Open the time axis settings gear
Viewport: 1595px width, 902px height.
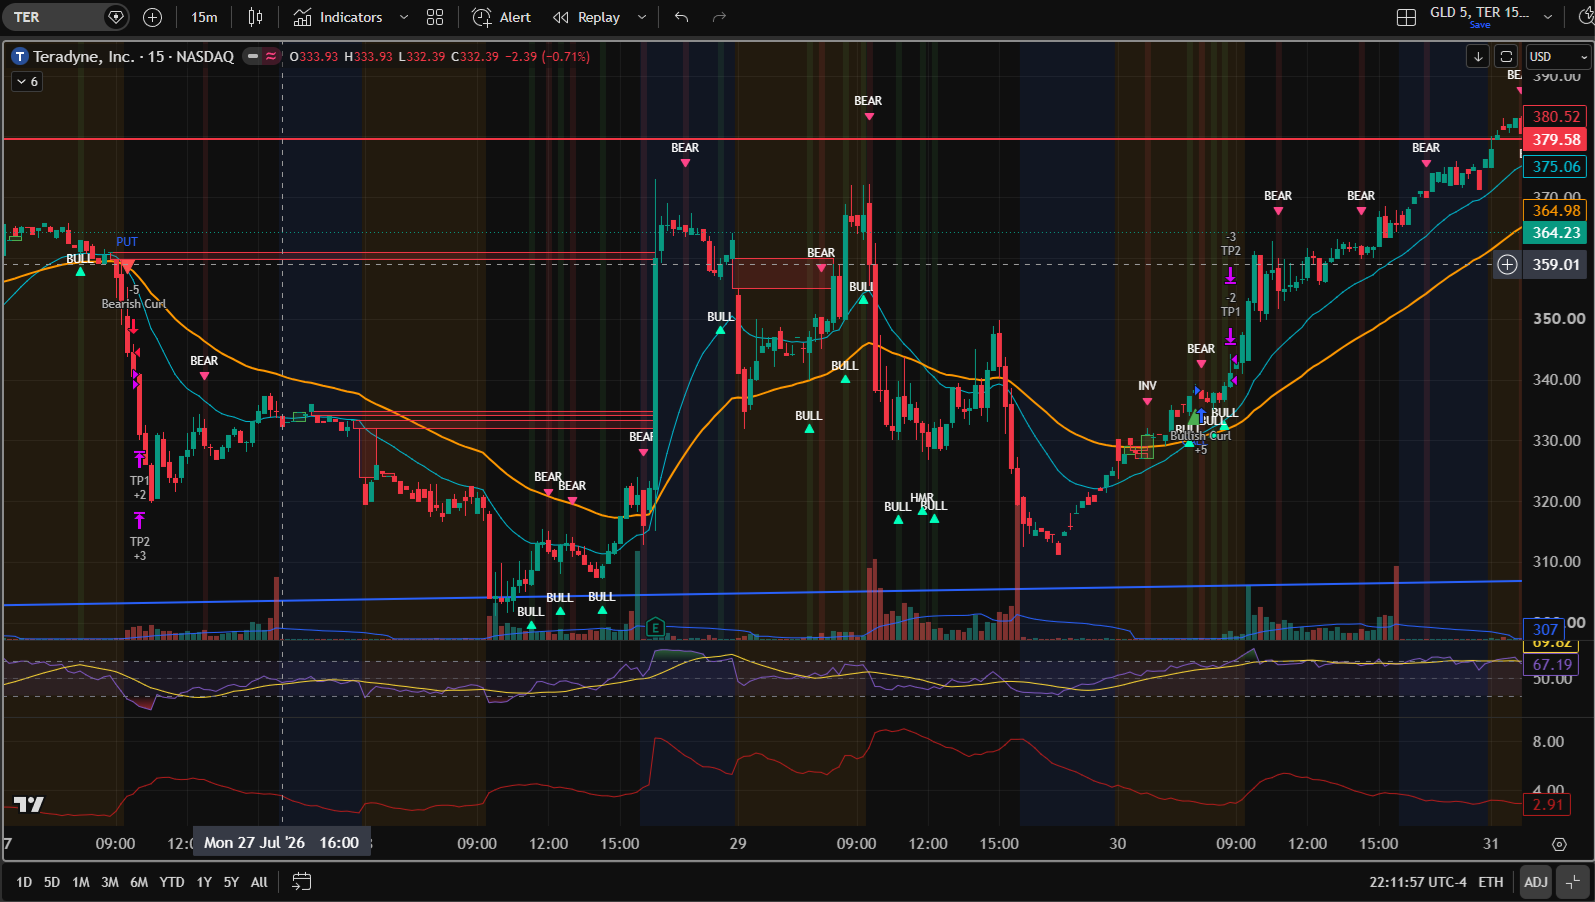click(1558, 844)
